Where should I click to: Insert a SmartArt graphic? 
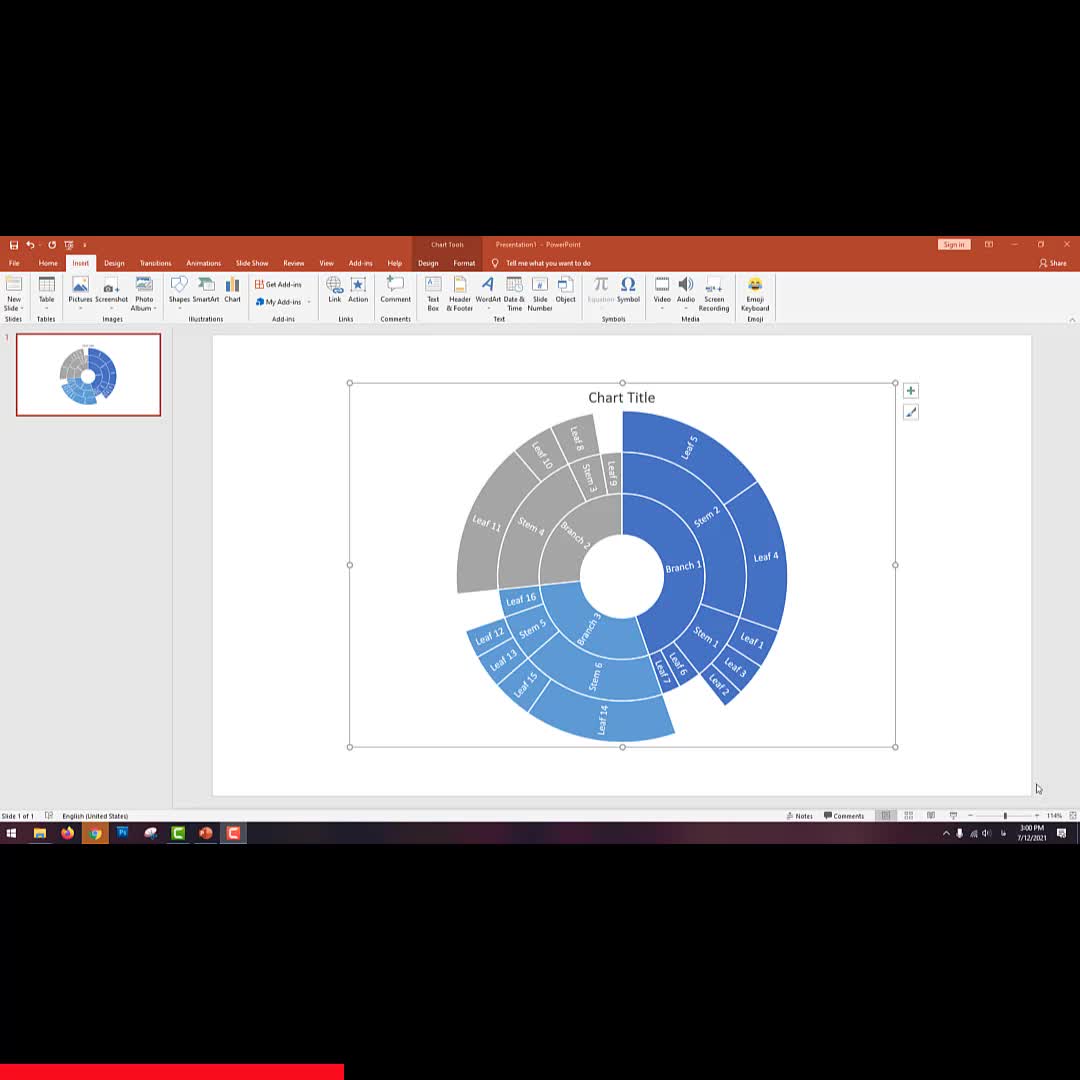206,290
